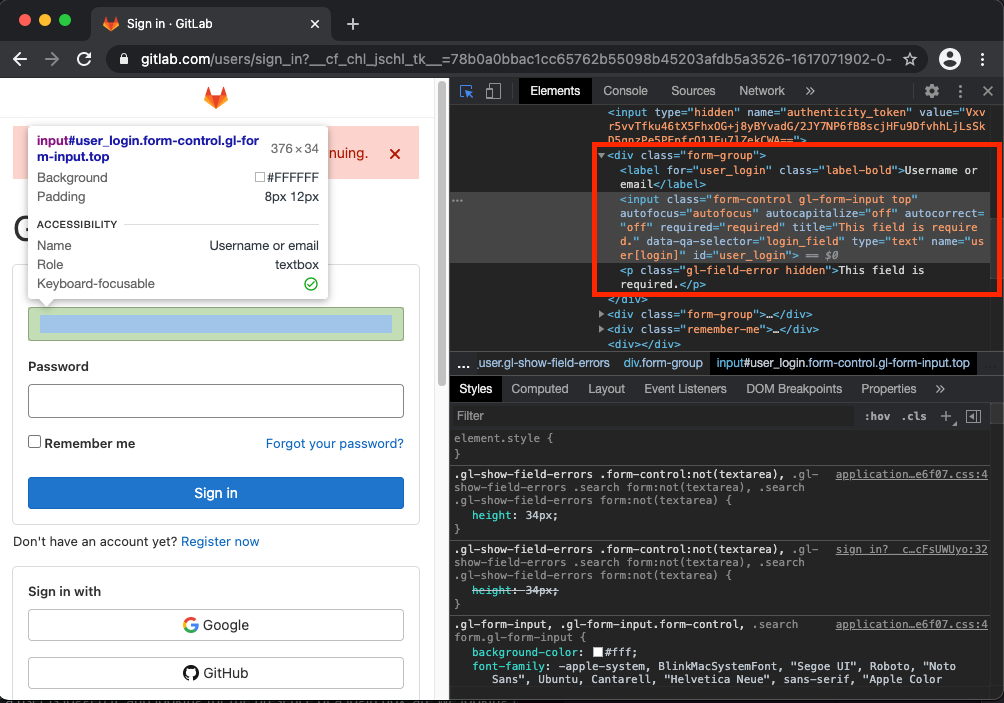Image resolution: width=1004 pixels, height=703 pixels.
Task: Show more DevTools tabs after Network
Action: [810, 91]
